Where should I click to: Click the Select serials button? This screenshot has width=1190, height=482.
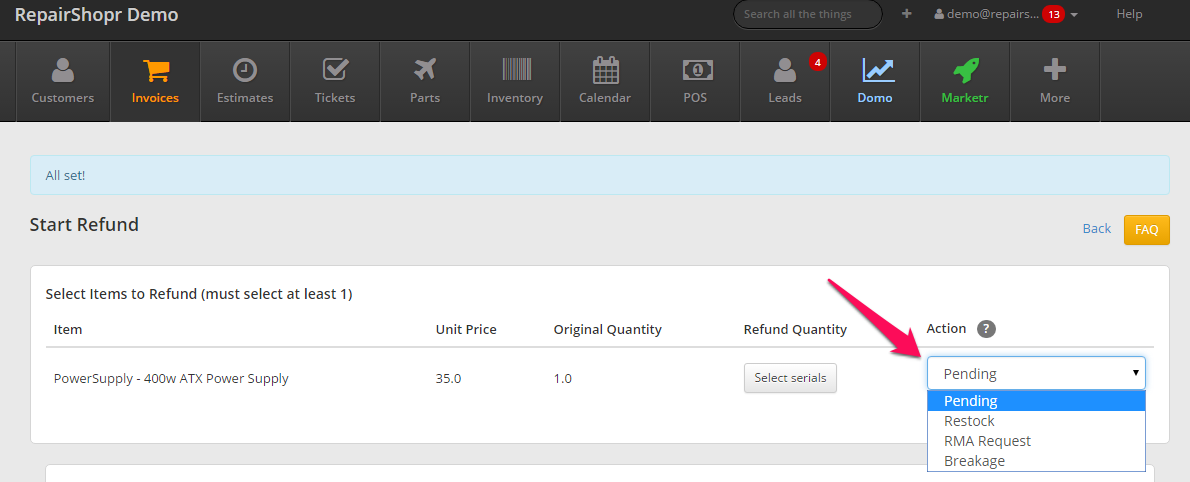tap(790, 378)
